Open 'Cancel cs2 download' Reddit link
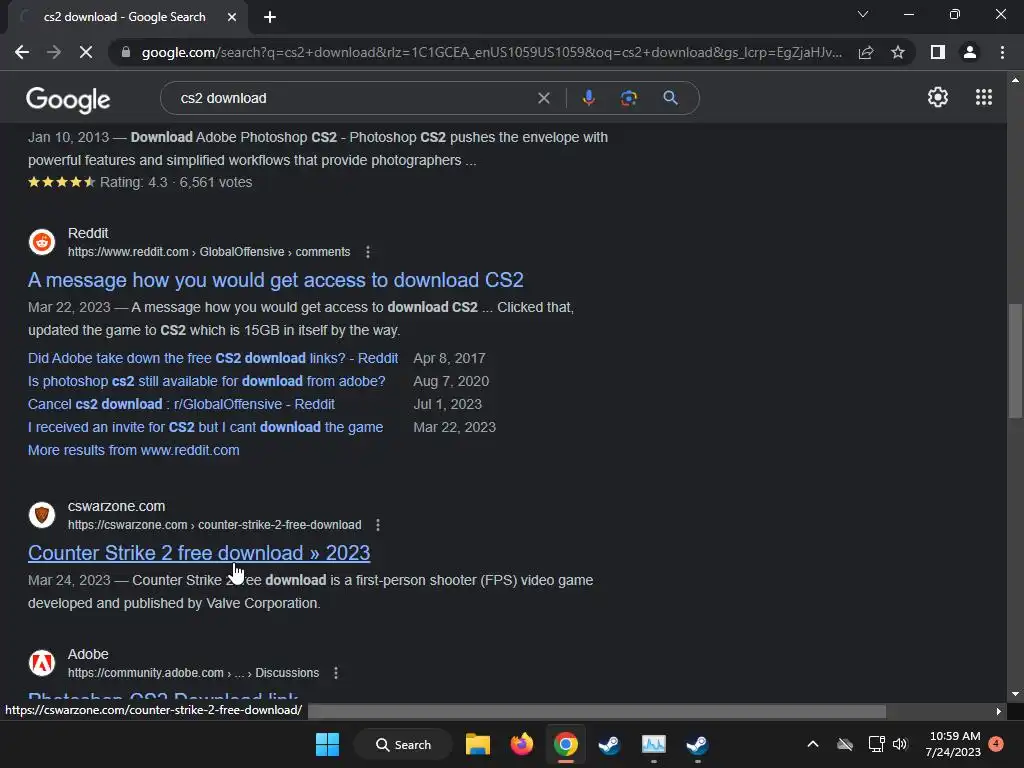The width and height of the screenshot is (1024, 768). pos(181,404)
